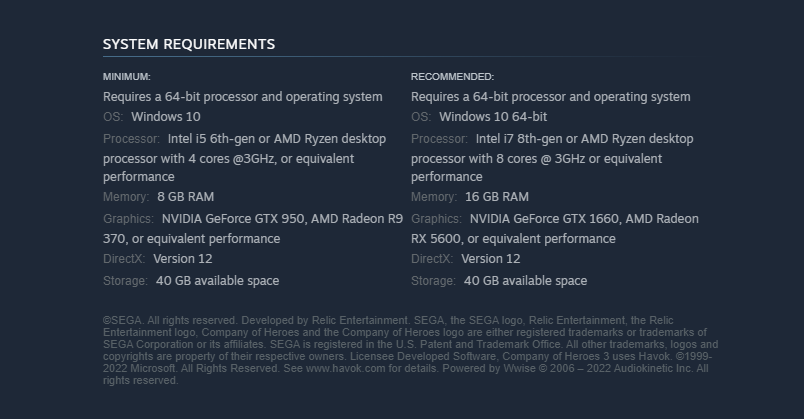Click the www.havok.com address in copyright text
Image resolution: width=804 pixels, height=419 pixels.
pyautogui.click(x=346, y=369)
